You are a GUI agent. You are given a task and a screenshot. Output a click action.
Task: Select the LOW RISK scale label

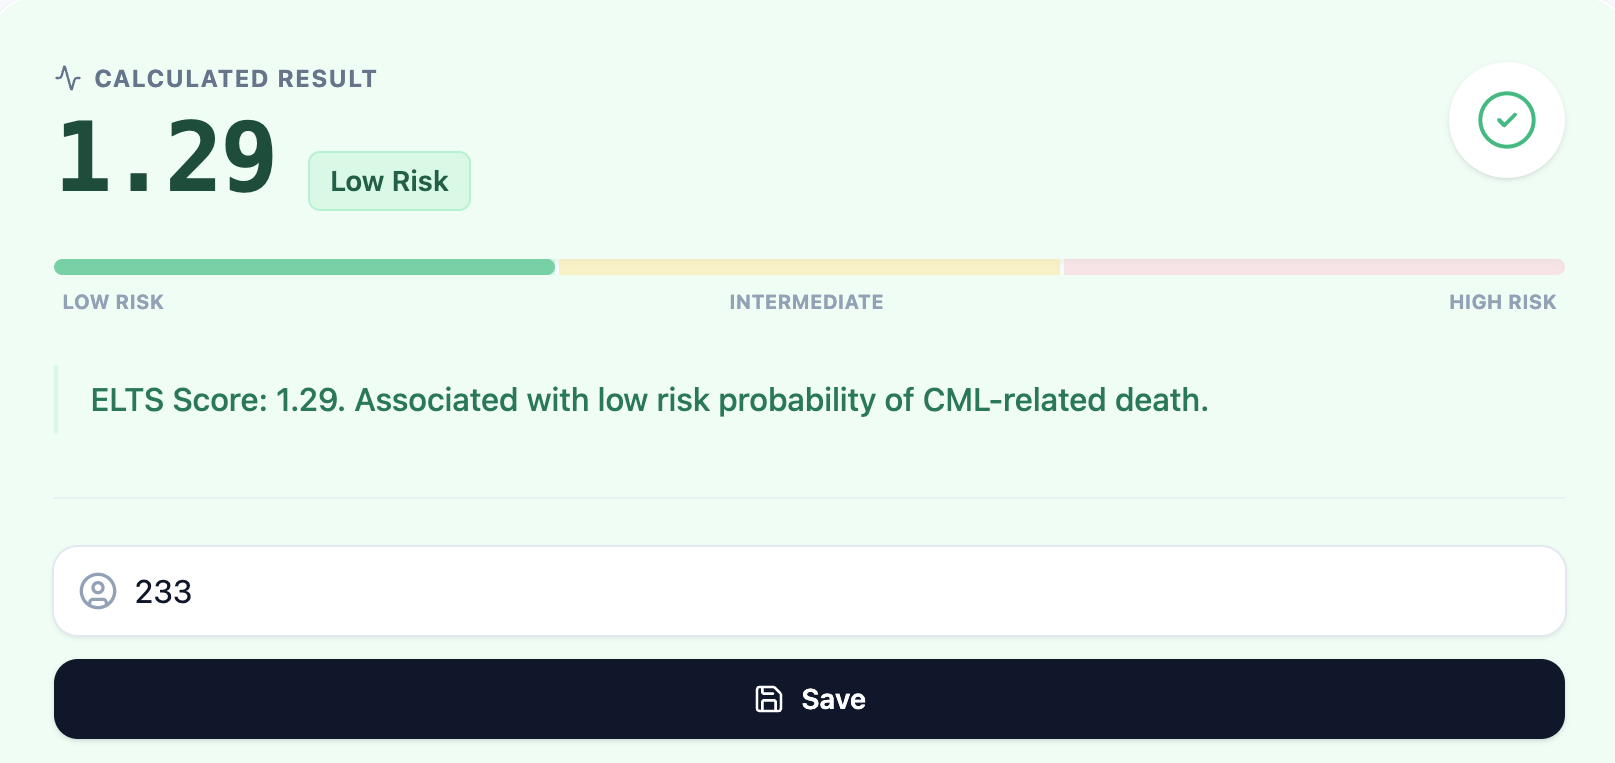coord(113,302)
